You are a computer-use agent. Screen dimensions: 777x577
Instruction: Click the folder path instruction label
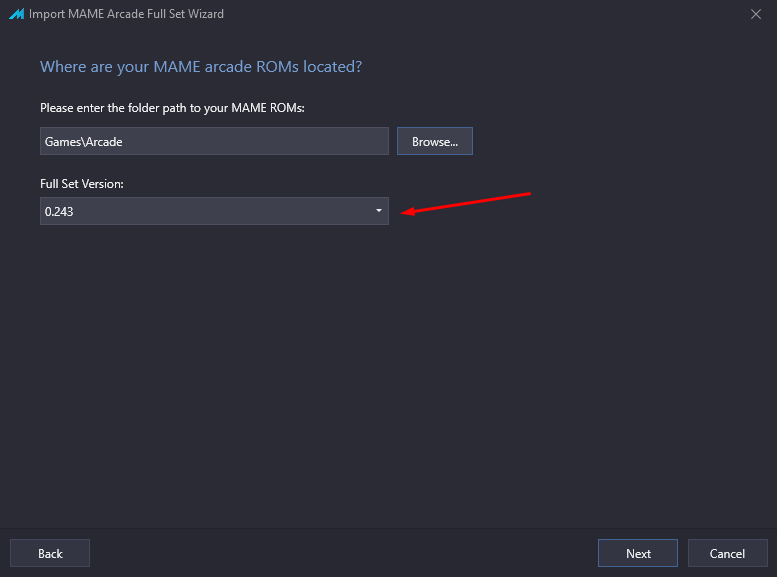[172, 108]
